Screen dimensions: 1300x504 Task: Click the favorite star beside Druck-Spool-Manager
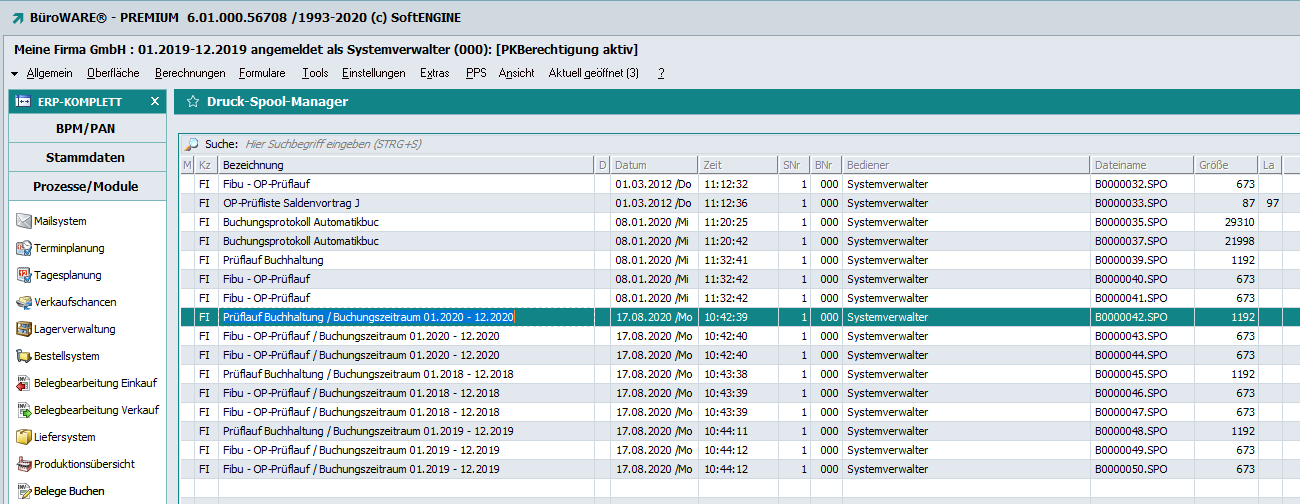pyautogui.click(x=192, y=101)
